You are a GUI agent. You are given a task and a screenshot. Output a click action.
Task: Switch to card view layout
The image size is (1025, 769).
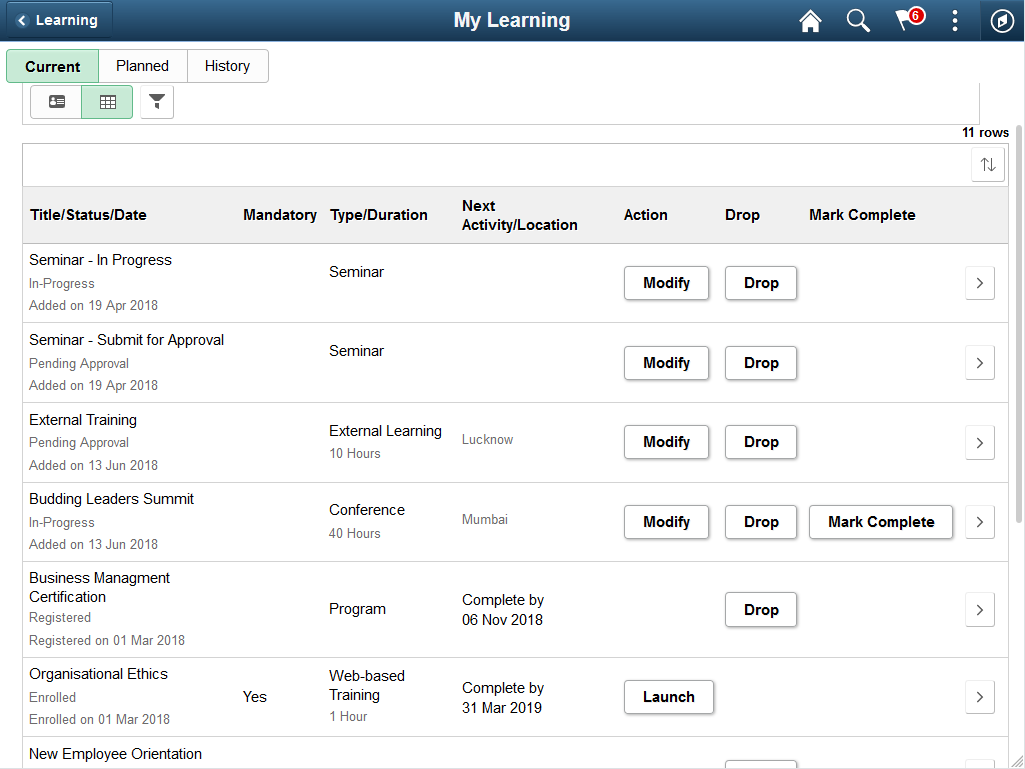click(x=56, y=102)
